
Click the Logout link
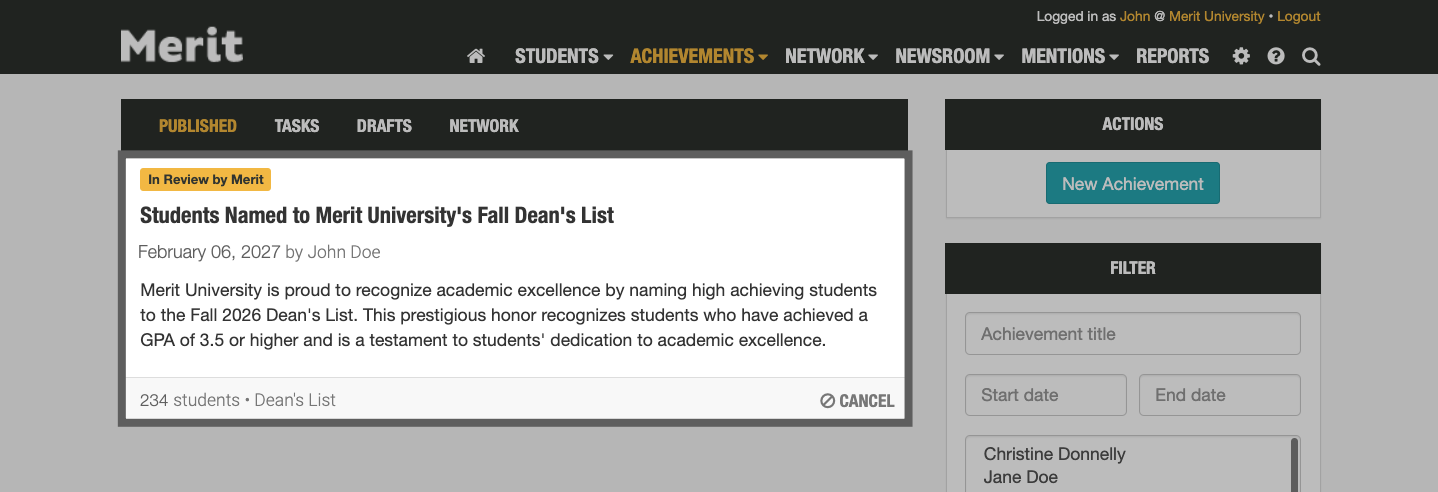pyautogui.click(x=1298, y=17)
